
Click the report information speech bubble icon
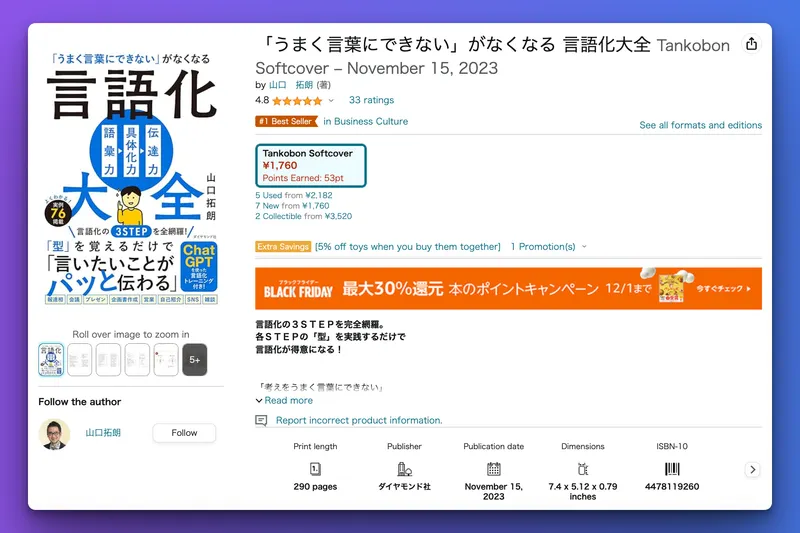pyautogui.click(x=261, y=420)
